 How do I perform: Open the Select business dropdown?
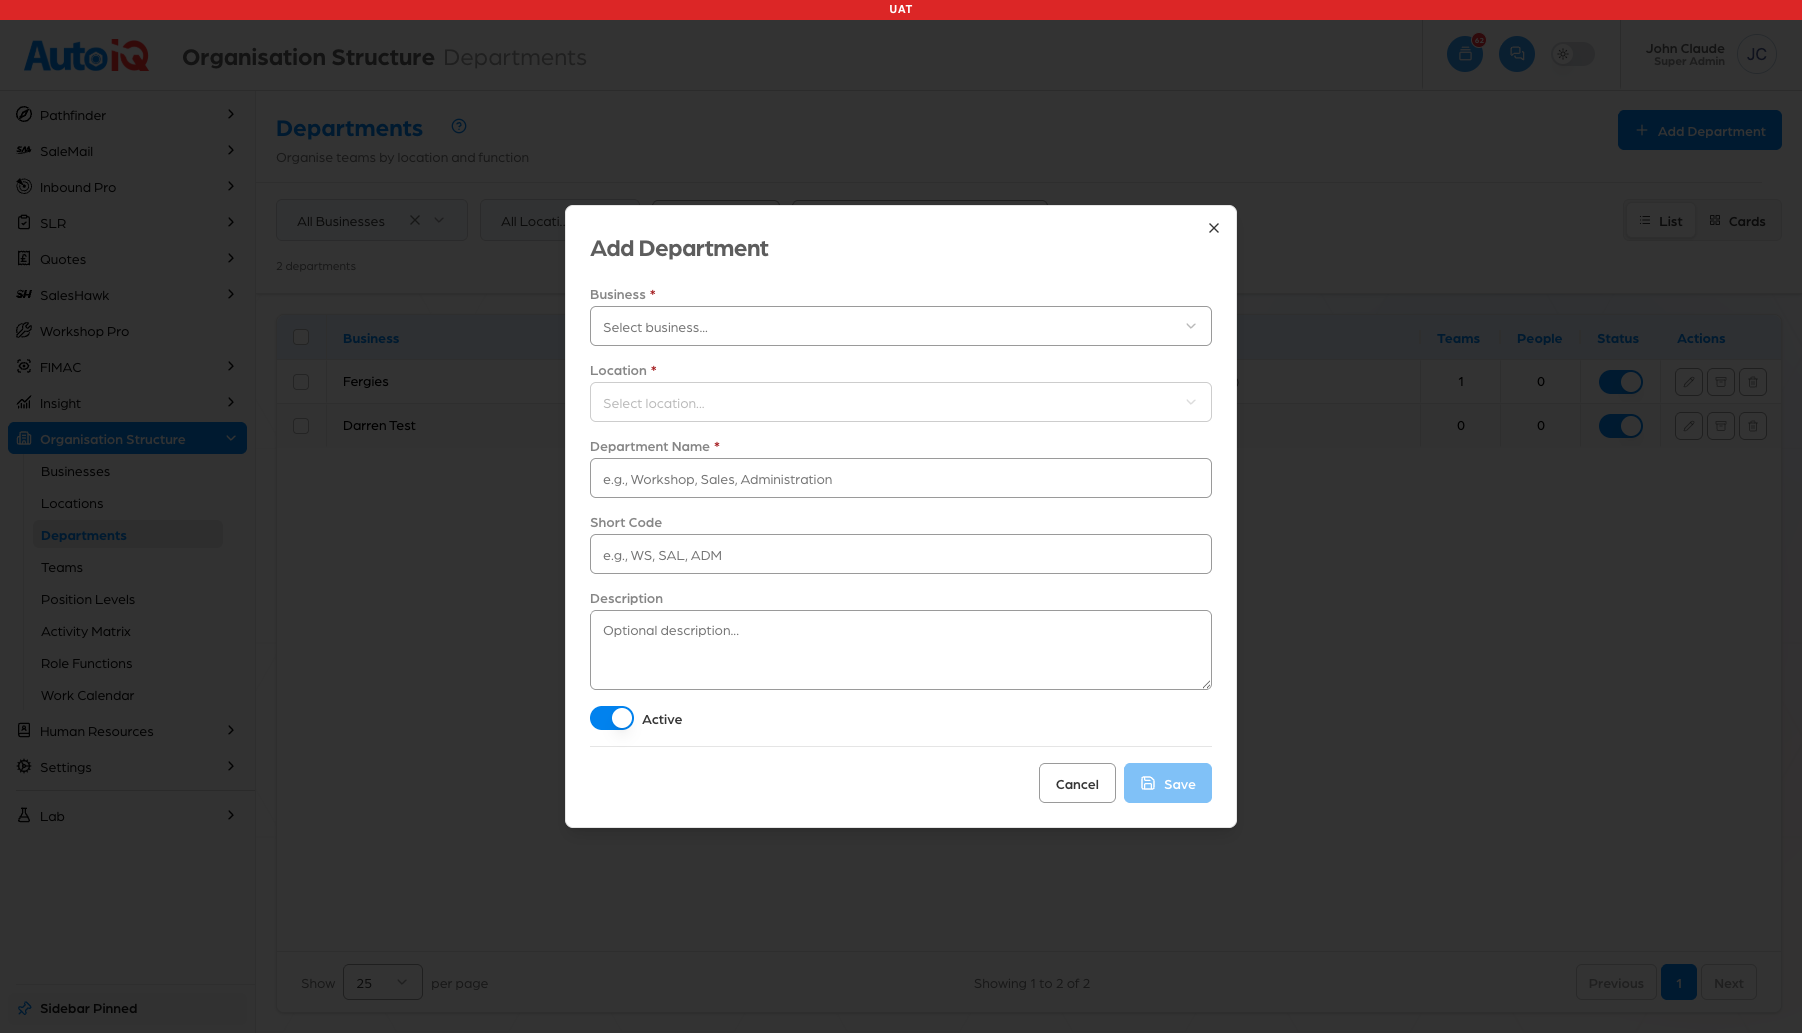click(x=901, y=326)
